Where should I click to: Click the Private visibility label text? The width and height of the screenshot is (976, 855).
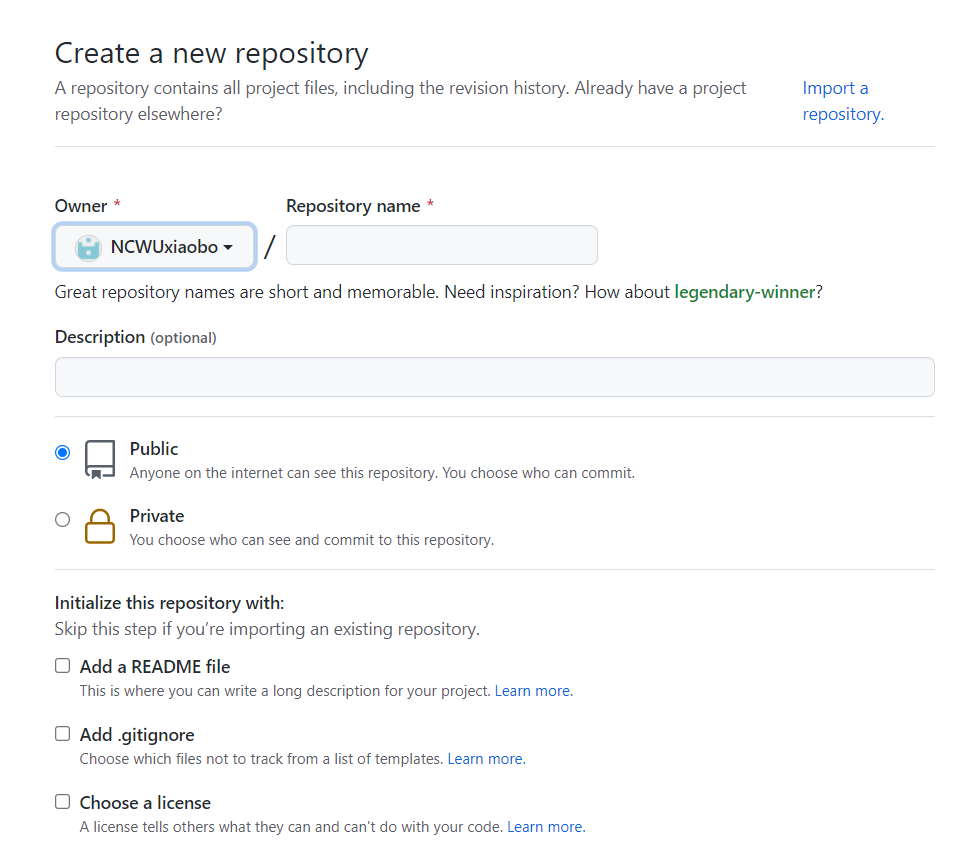click(x=157, y=516)
